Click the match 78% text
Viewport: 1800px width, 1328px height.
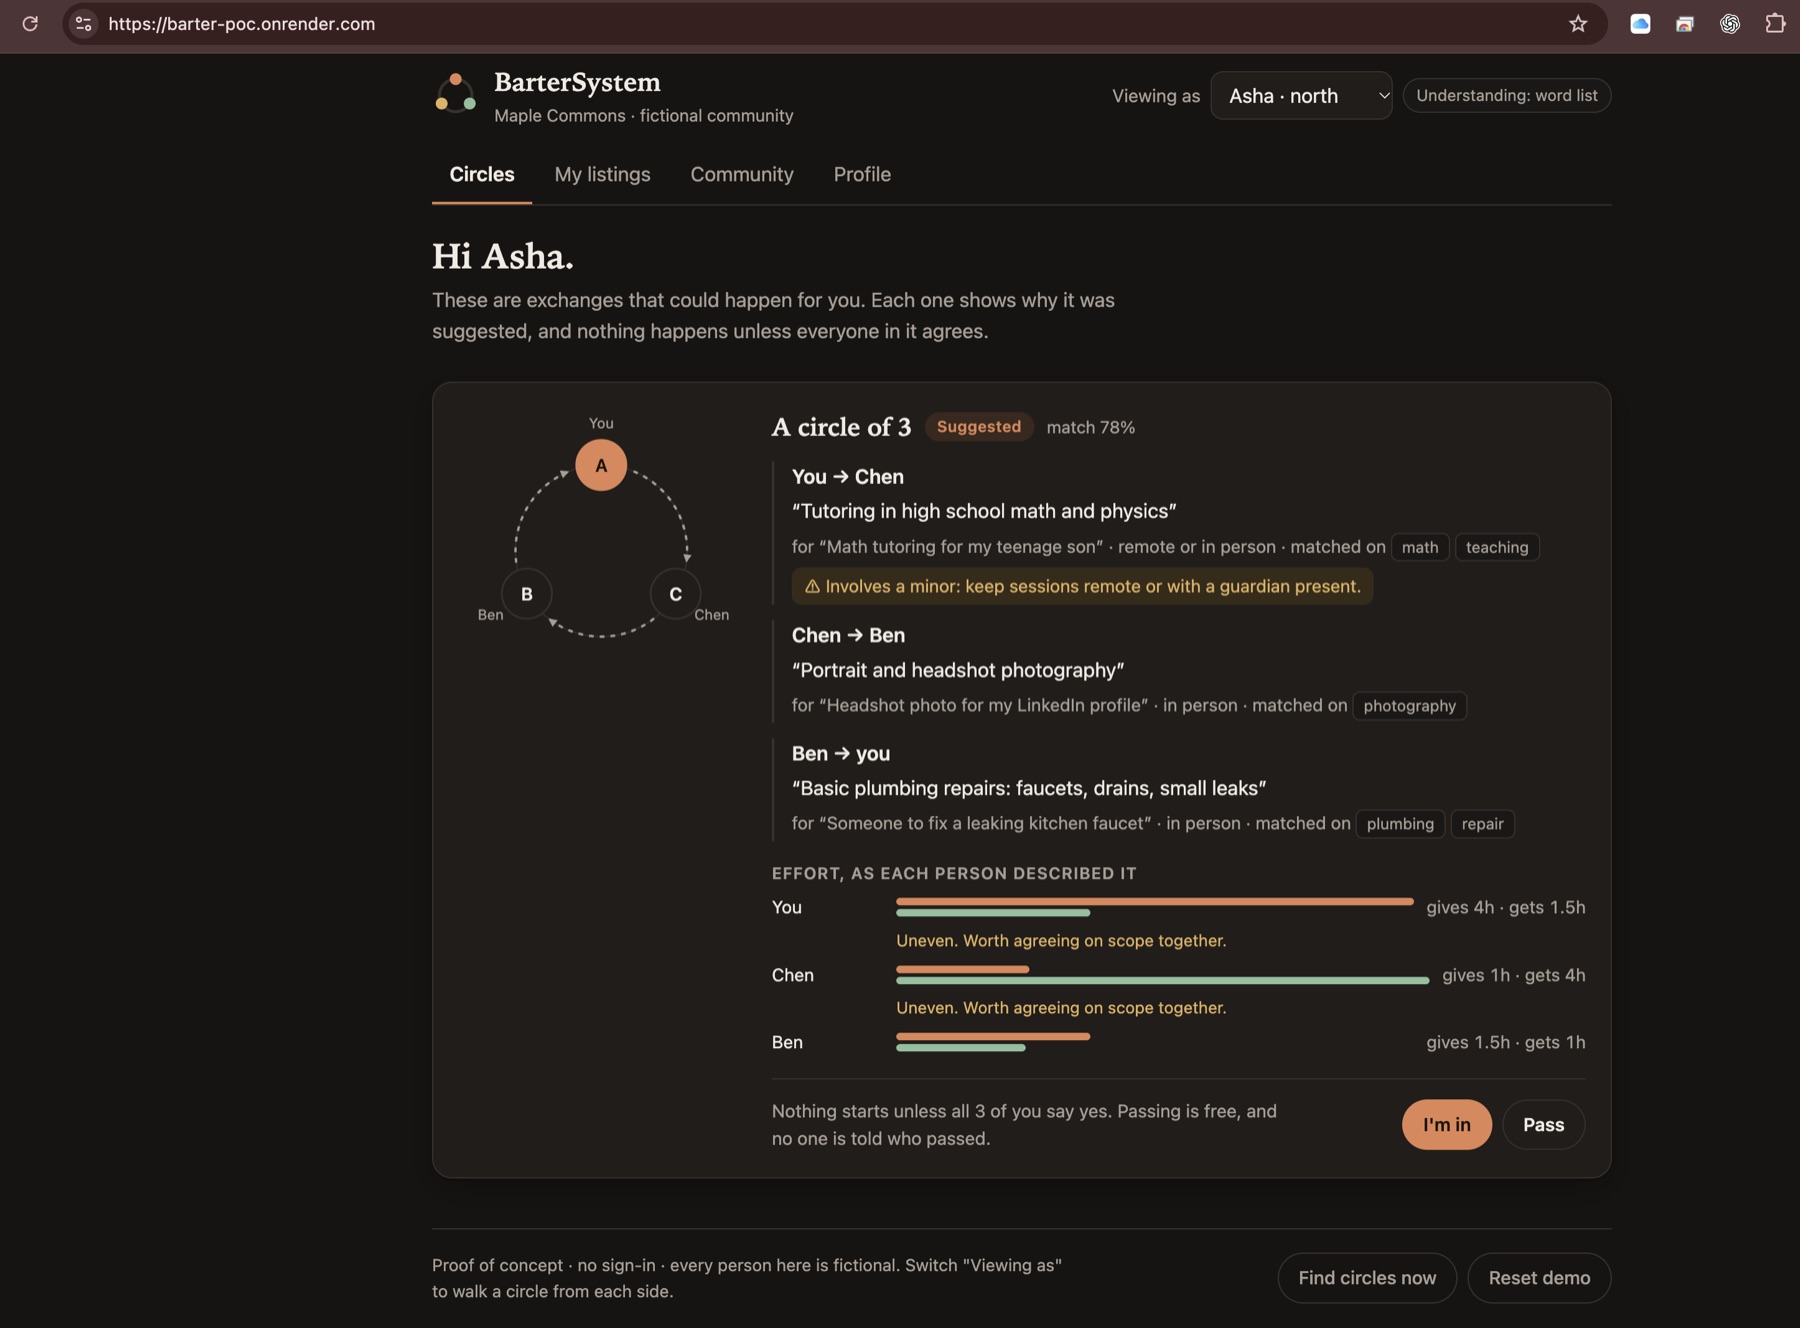click(x=1090, y=428)
